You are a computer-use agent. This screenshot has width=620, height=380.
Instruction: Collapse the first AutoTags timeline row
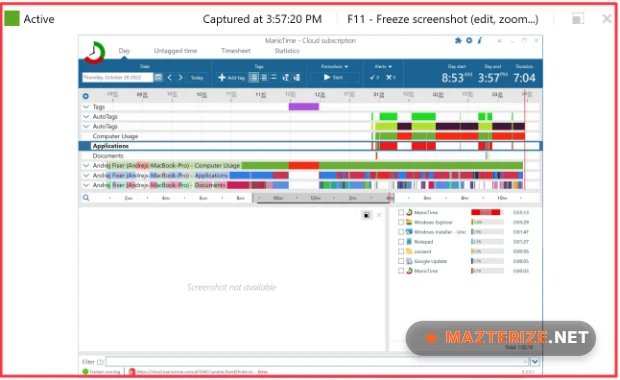pos(86,117)
